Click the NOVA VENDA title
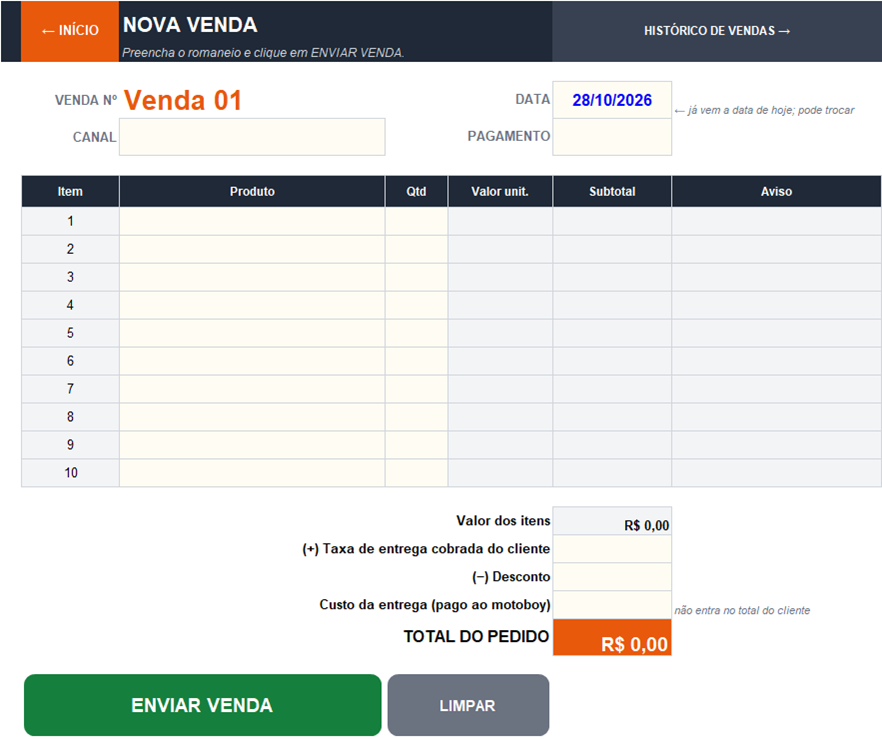The width and height of the screenshot is (882, 739). (190, 25)
